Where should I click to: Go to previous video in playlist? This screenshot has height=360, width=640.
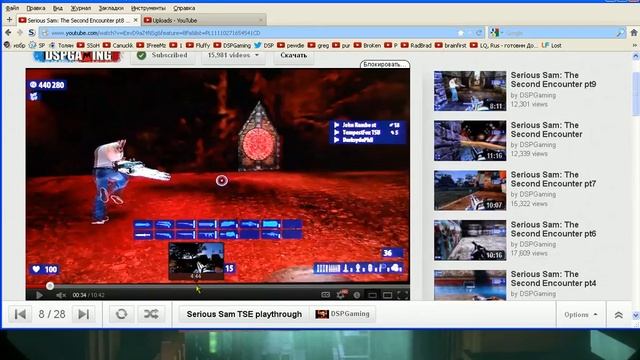pyautogui.click(x=20, y=314)
